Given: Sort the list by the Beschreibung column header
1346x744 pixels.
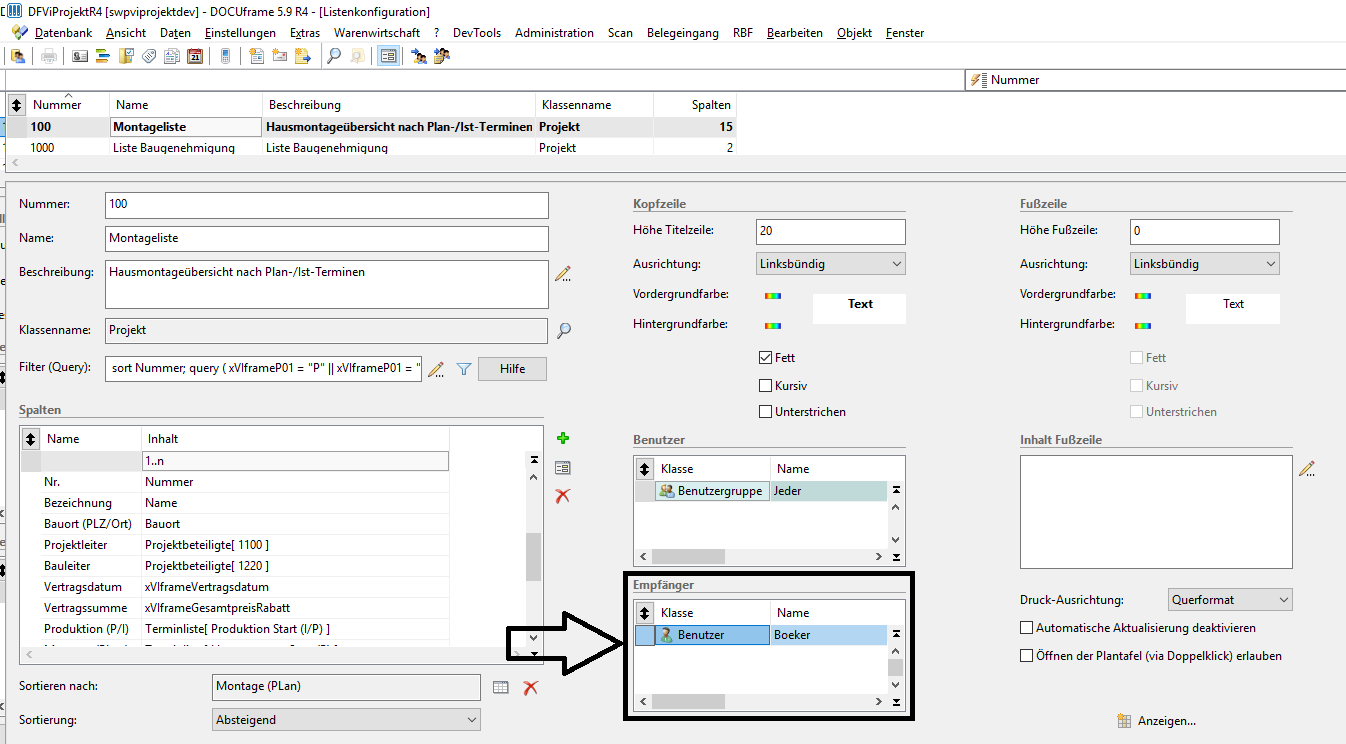Looking at the screenshot, I should click(x=399, y=105).
